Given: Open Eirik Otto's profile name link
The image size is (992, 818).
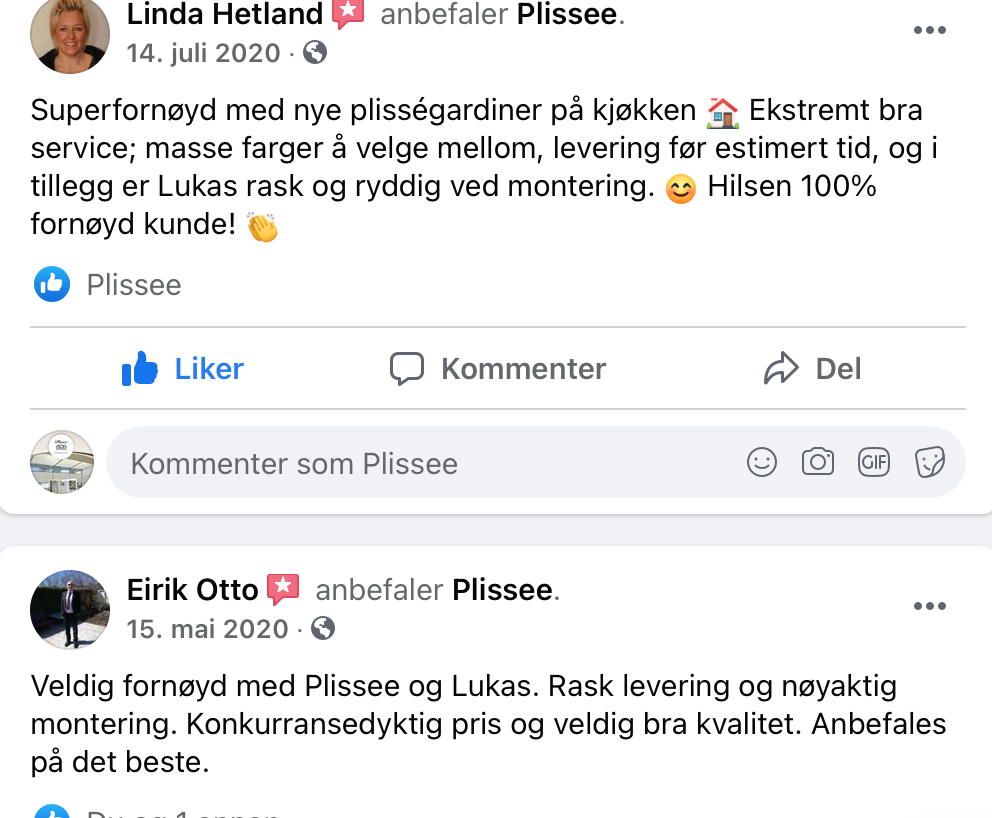Looking at the screenshot, I should pyautogui.click(x=193, y=590).
